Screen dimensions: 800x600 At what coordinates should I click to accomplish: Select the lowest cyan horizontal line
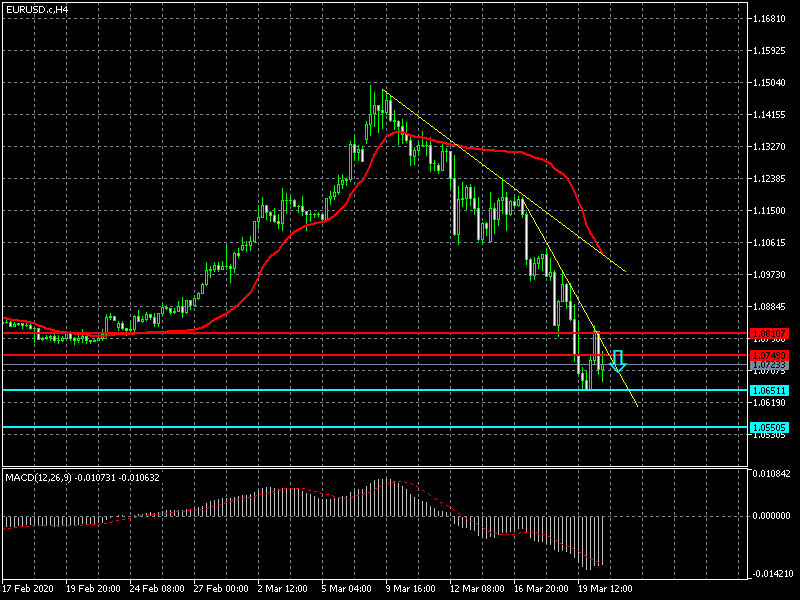coord(300,427)
